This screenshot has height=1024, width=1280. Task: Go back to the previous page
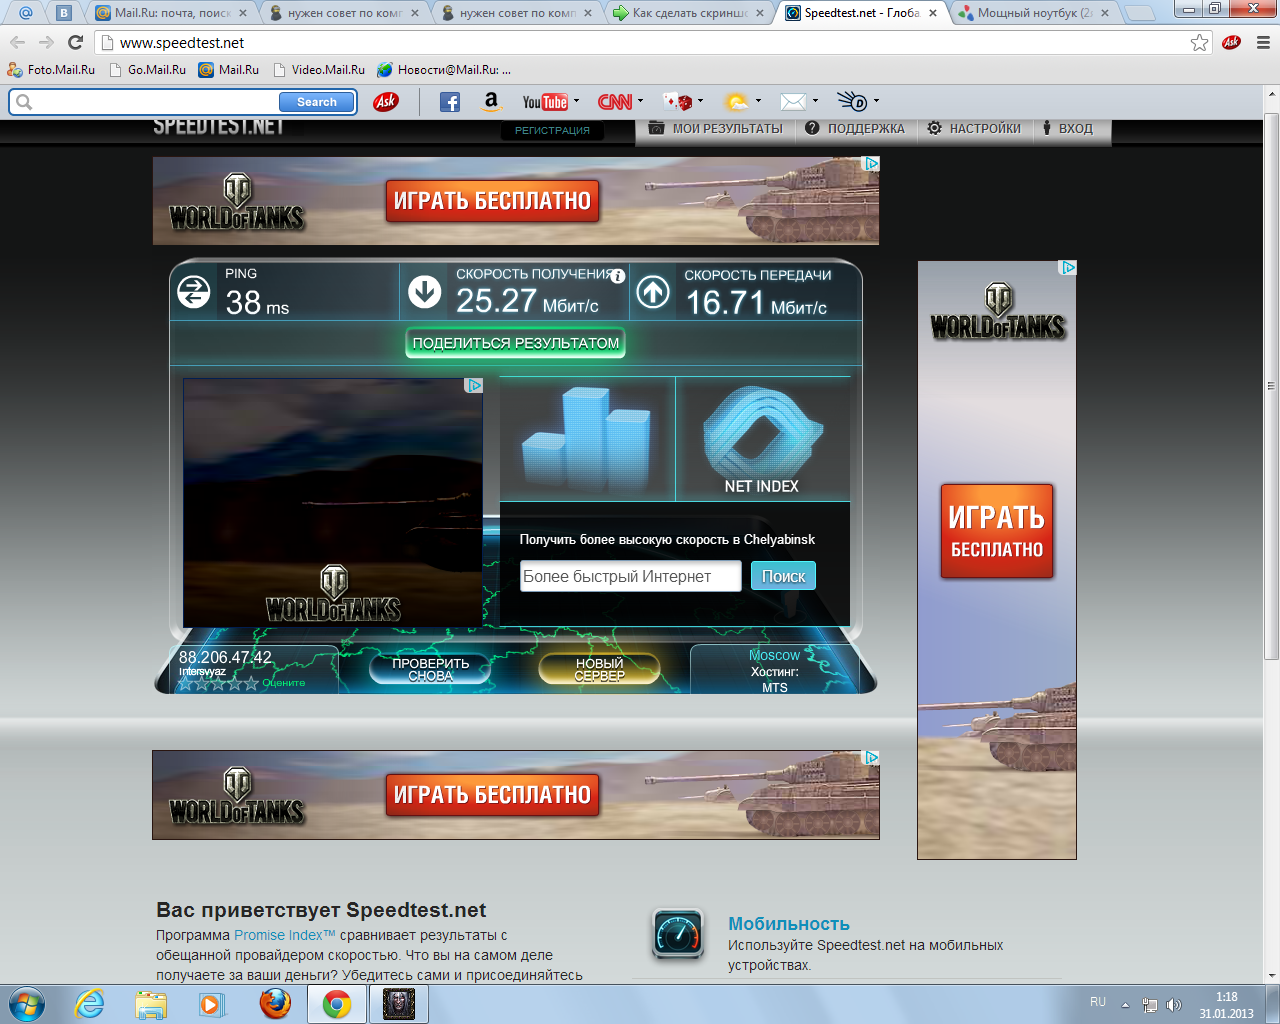tap(18, 42)
